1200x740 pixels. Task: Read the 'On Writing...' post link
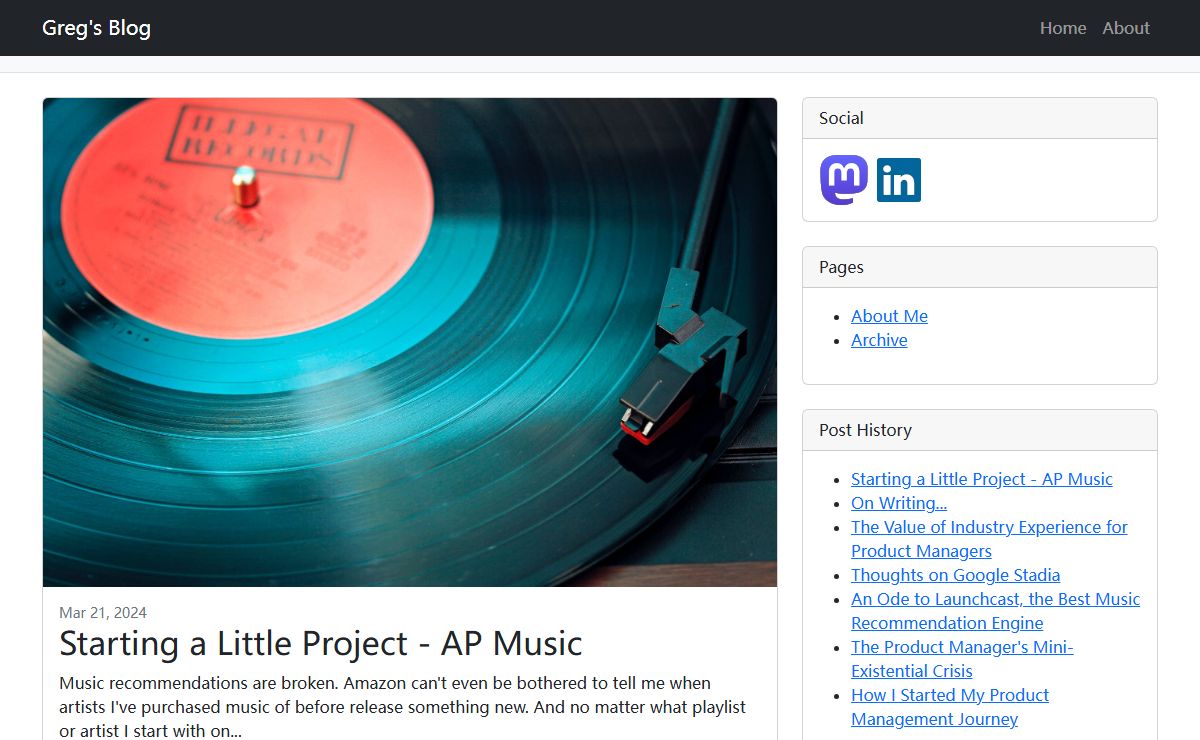tap(899, 503)
